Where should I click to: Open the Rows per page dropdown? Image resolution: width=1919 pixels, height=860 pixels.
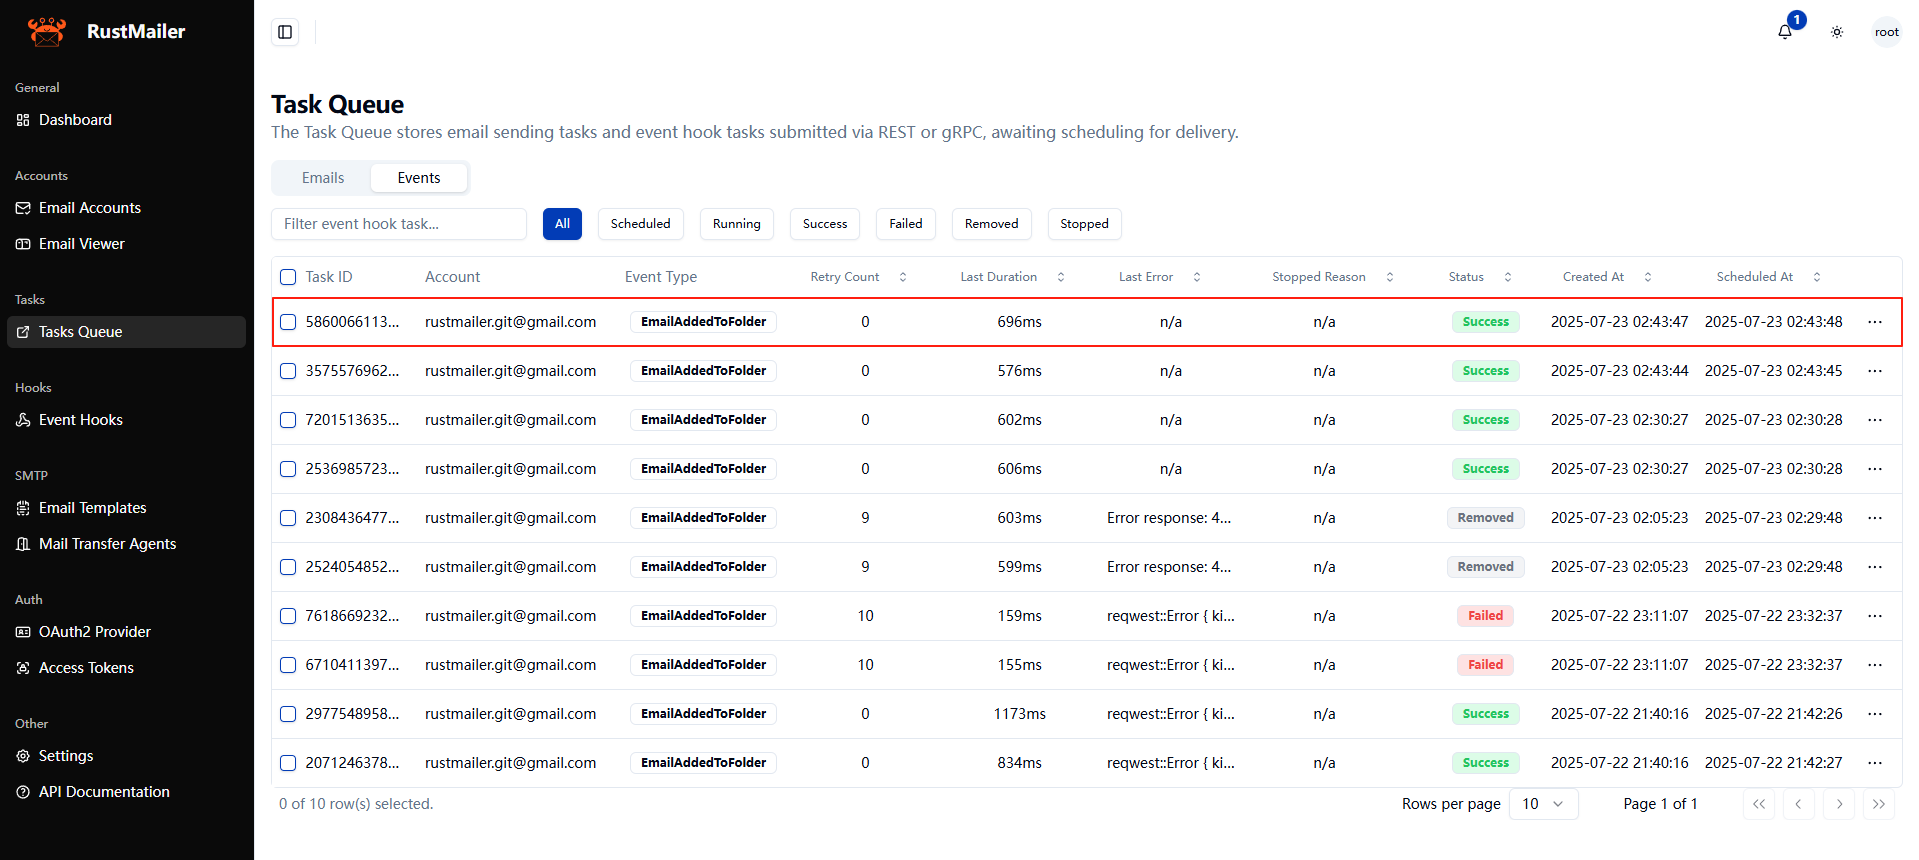(x=1543, y=804)
